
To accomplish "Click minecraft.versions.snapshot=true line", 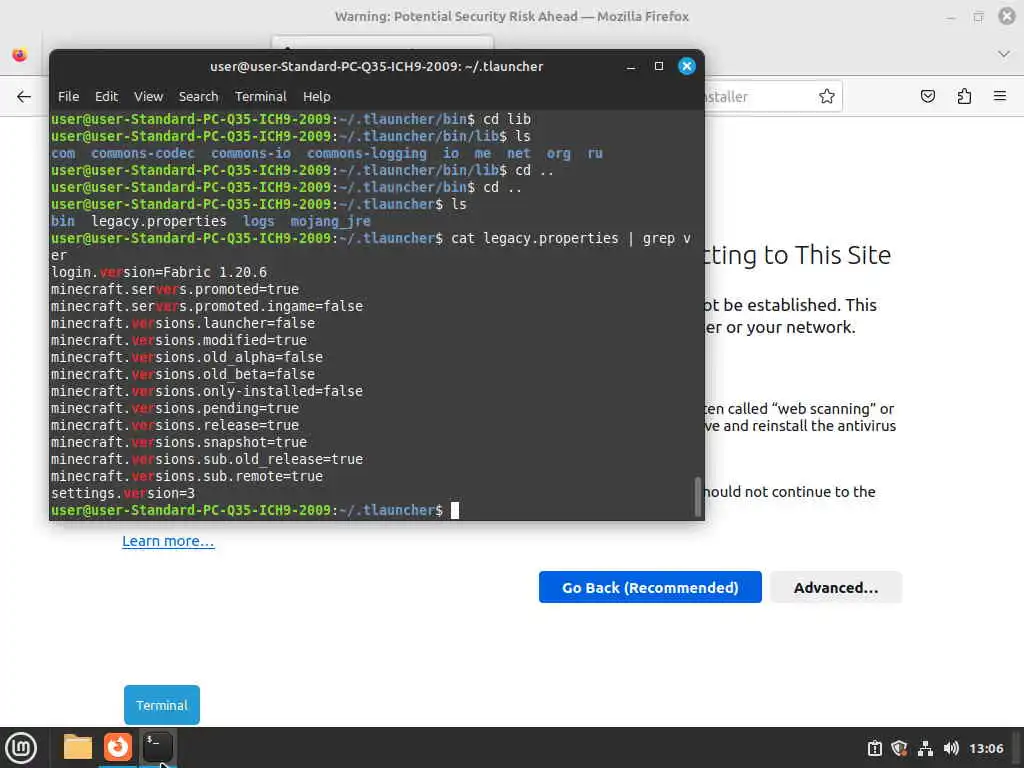I will (179, 442).
